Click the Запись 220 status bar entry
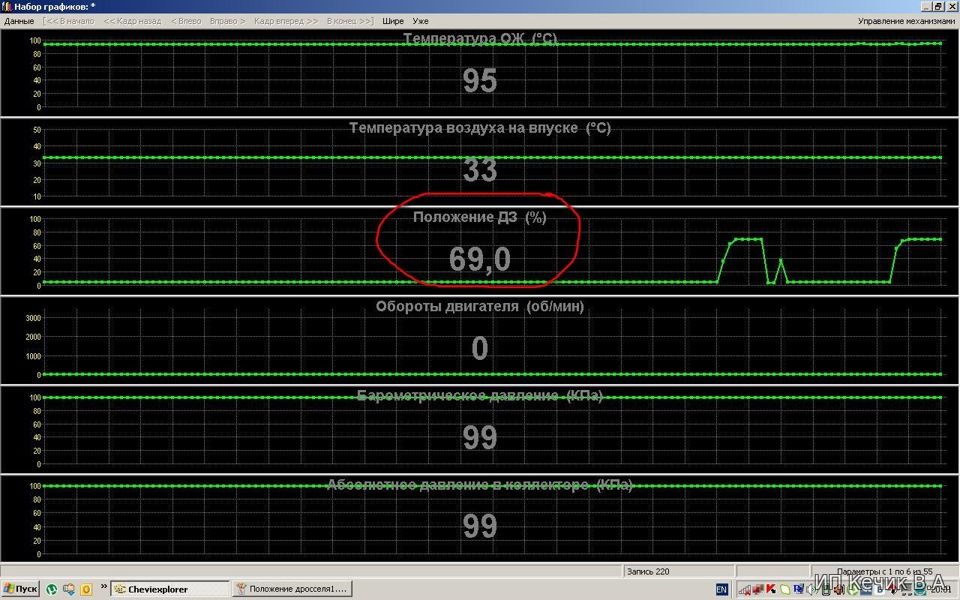 (x=648, y=571)
